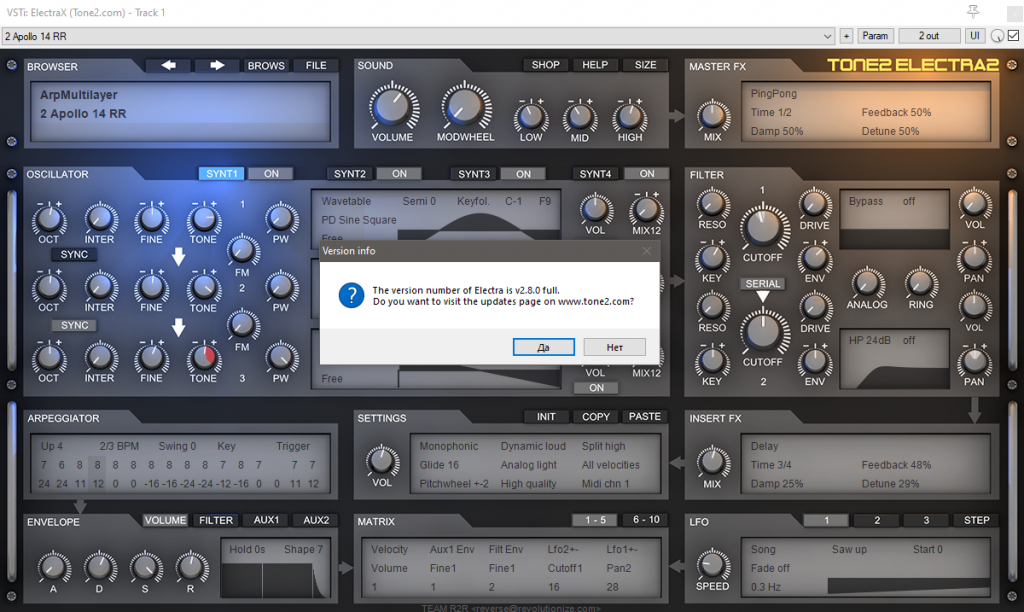Image resolution: width=1024 pixels, height=612 pixels.
Task: Open filter 1 Bypass type selector
Action: coord(865,201)
